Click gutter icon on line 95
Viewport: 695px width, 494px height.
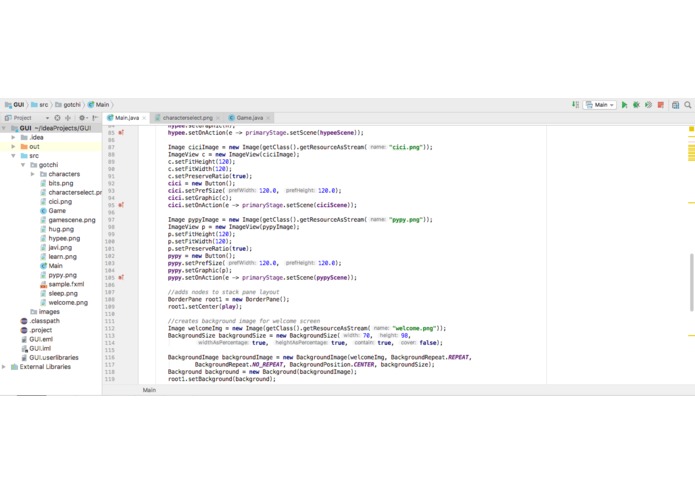coord(121,205)
